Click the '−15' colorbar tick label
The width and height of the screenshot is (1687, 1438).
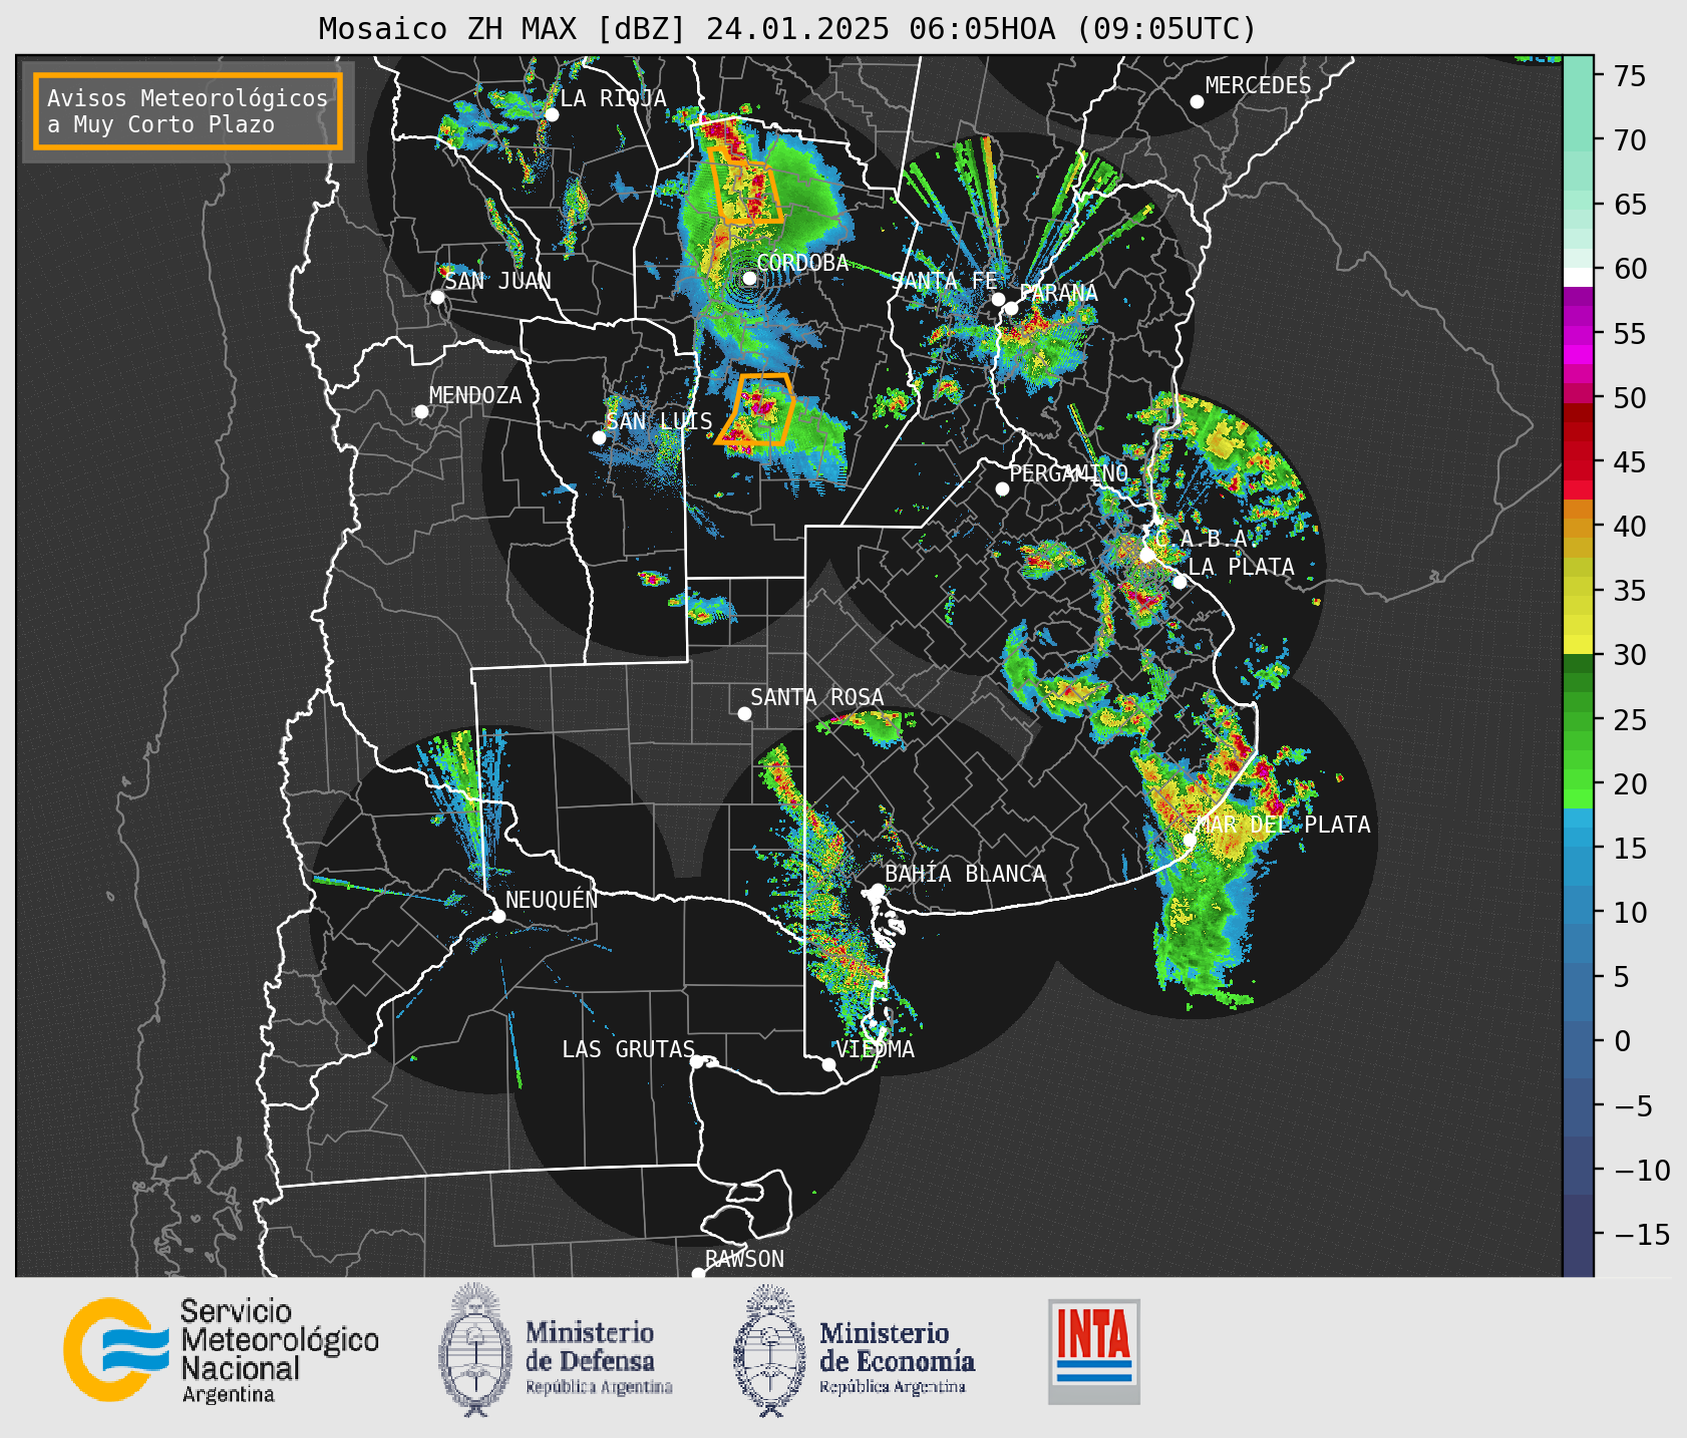pyautogui.click(x=1641, y=1234)
